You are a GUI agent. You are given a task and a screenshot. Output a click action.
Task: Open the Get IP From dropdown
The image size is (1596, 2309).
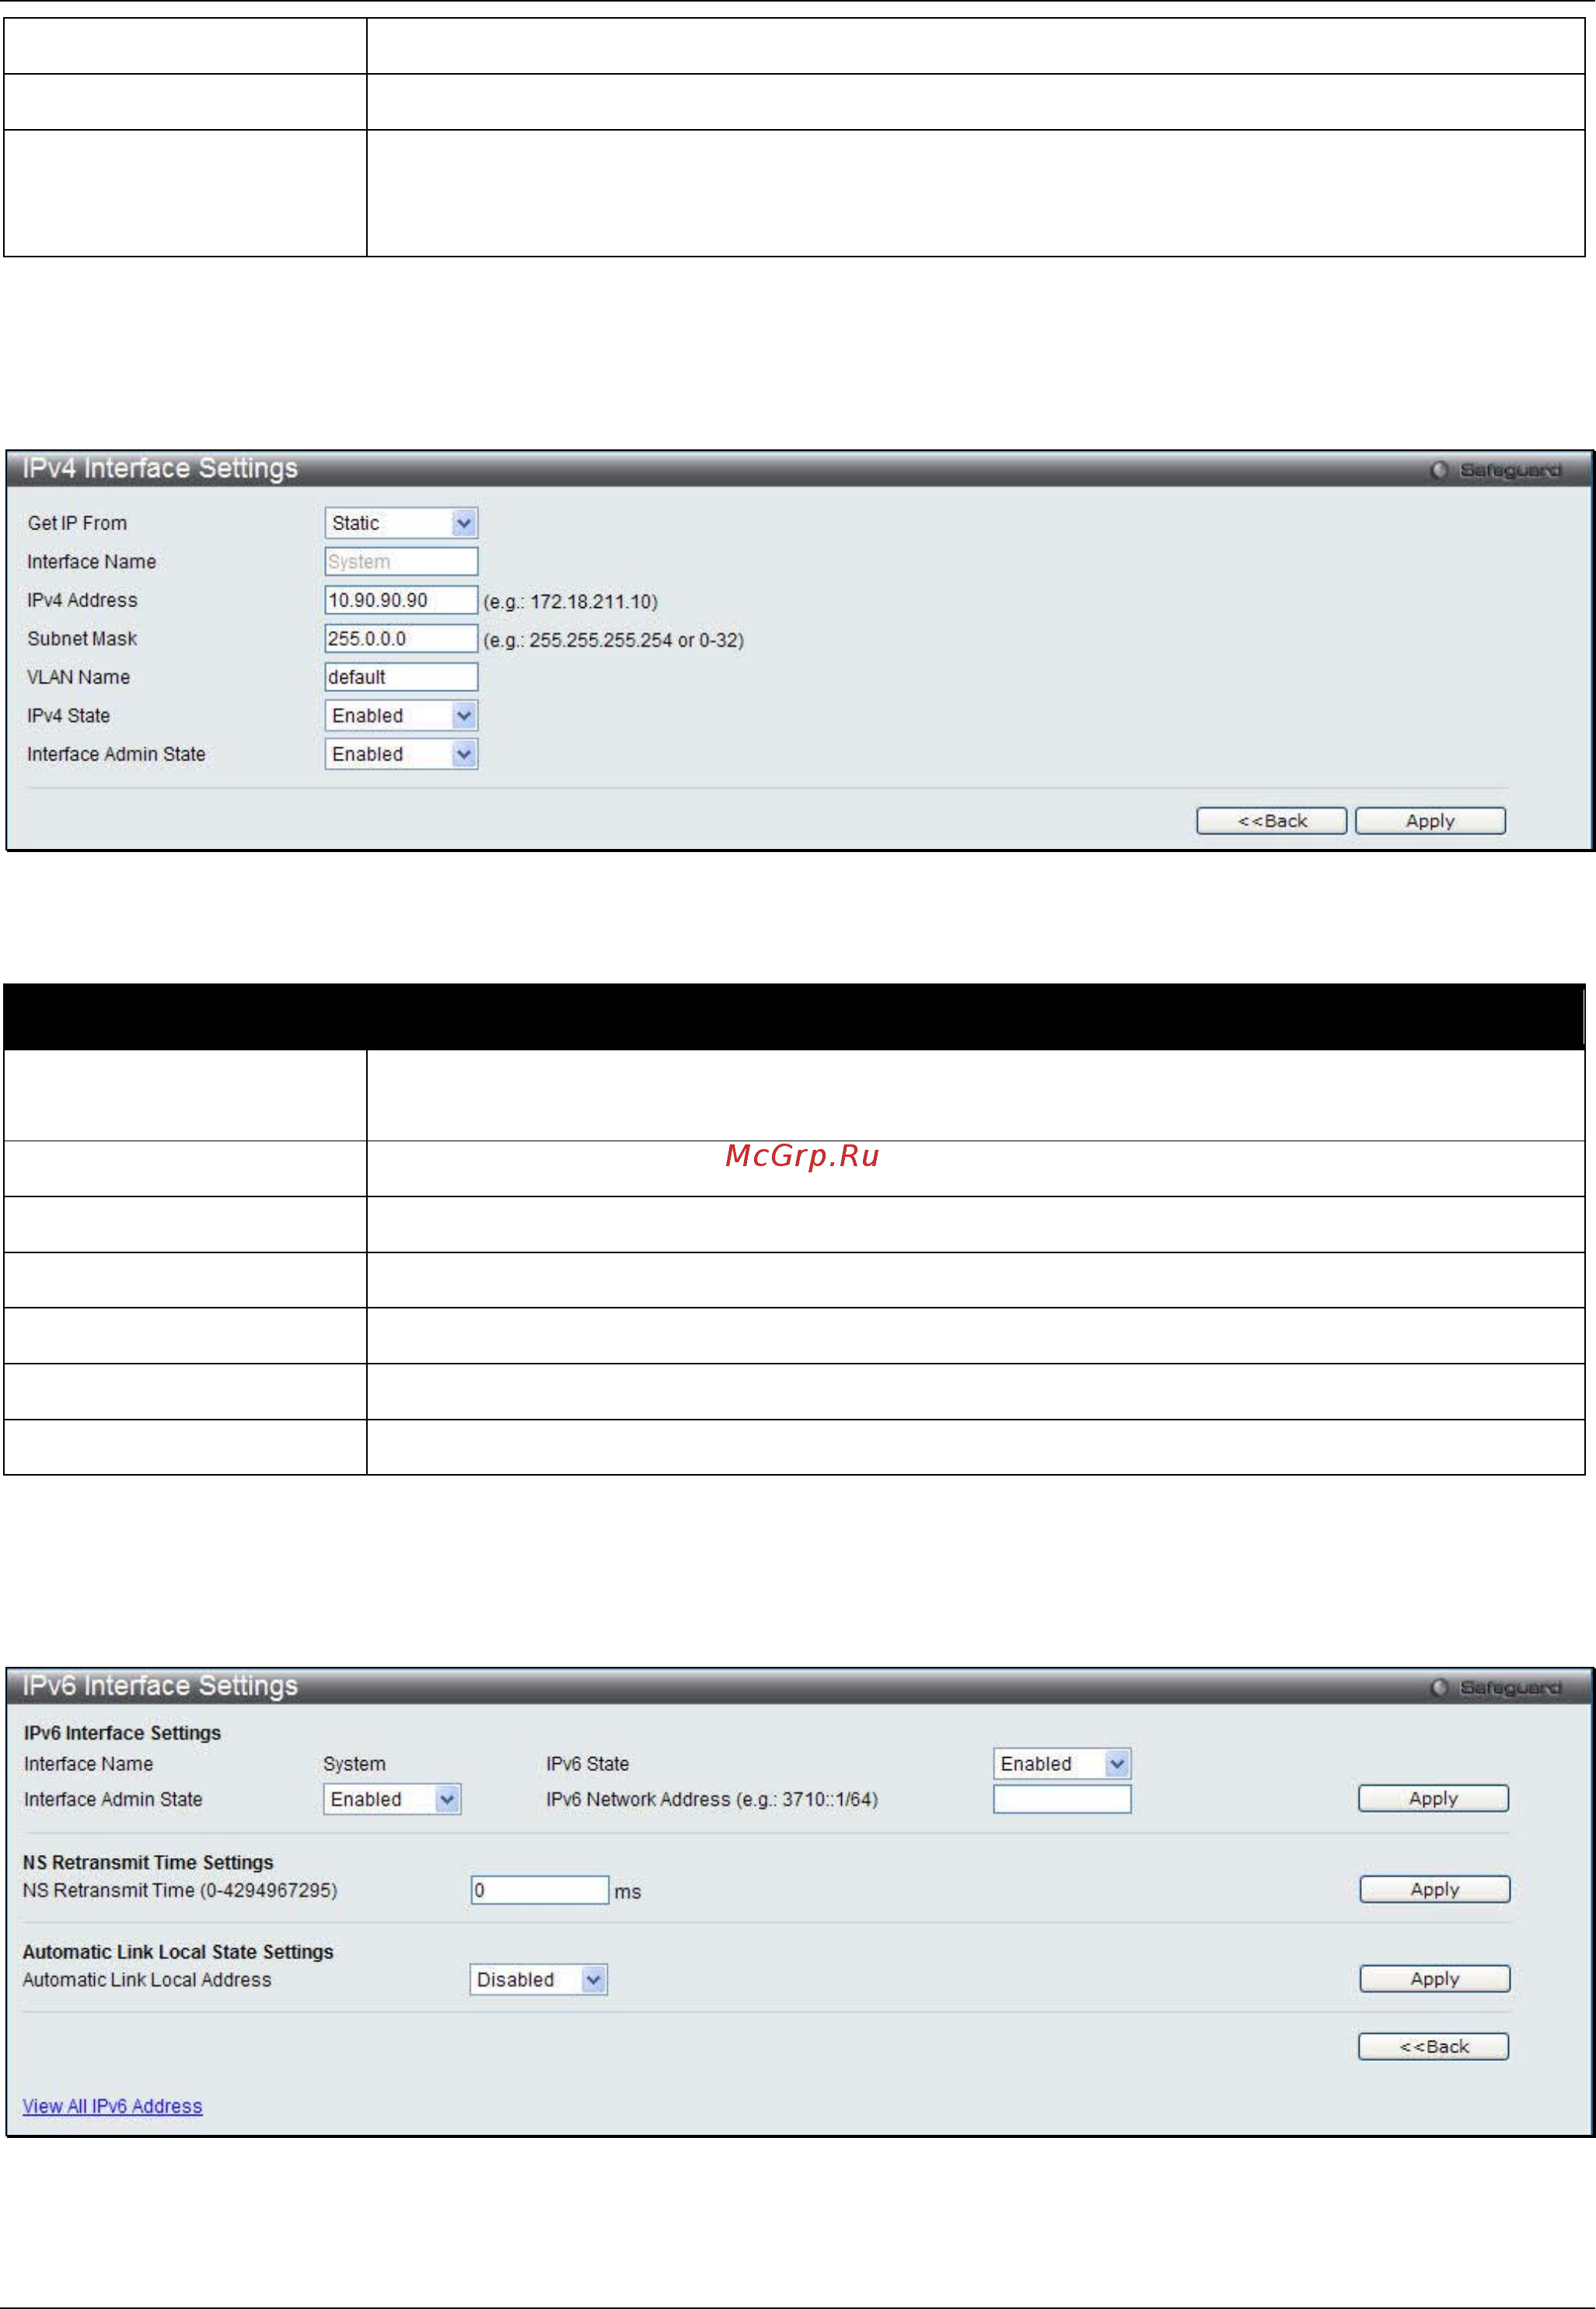tap(401, 523)
